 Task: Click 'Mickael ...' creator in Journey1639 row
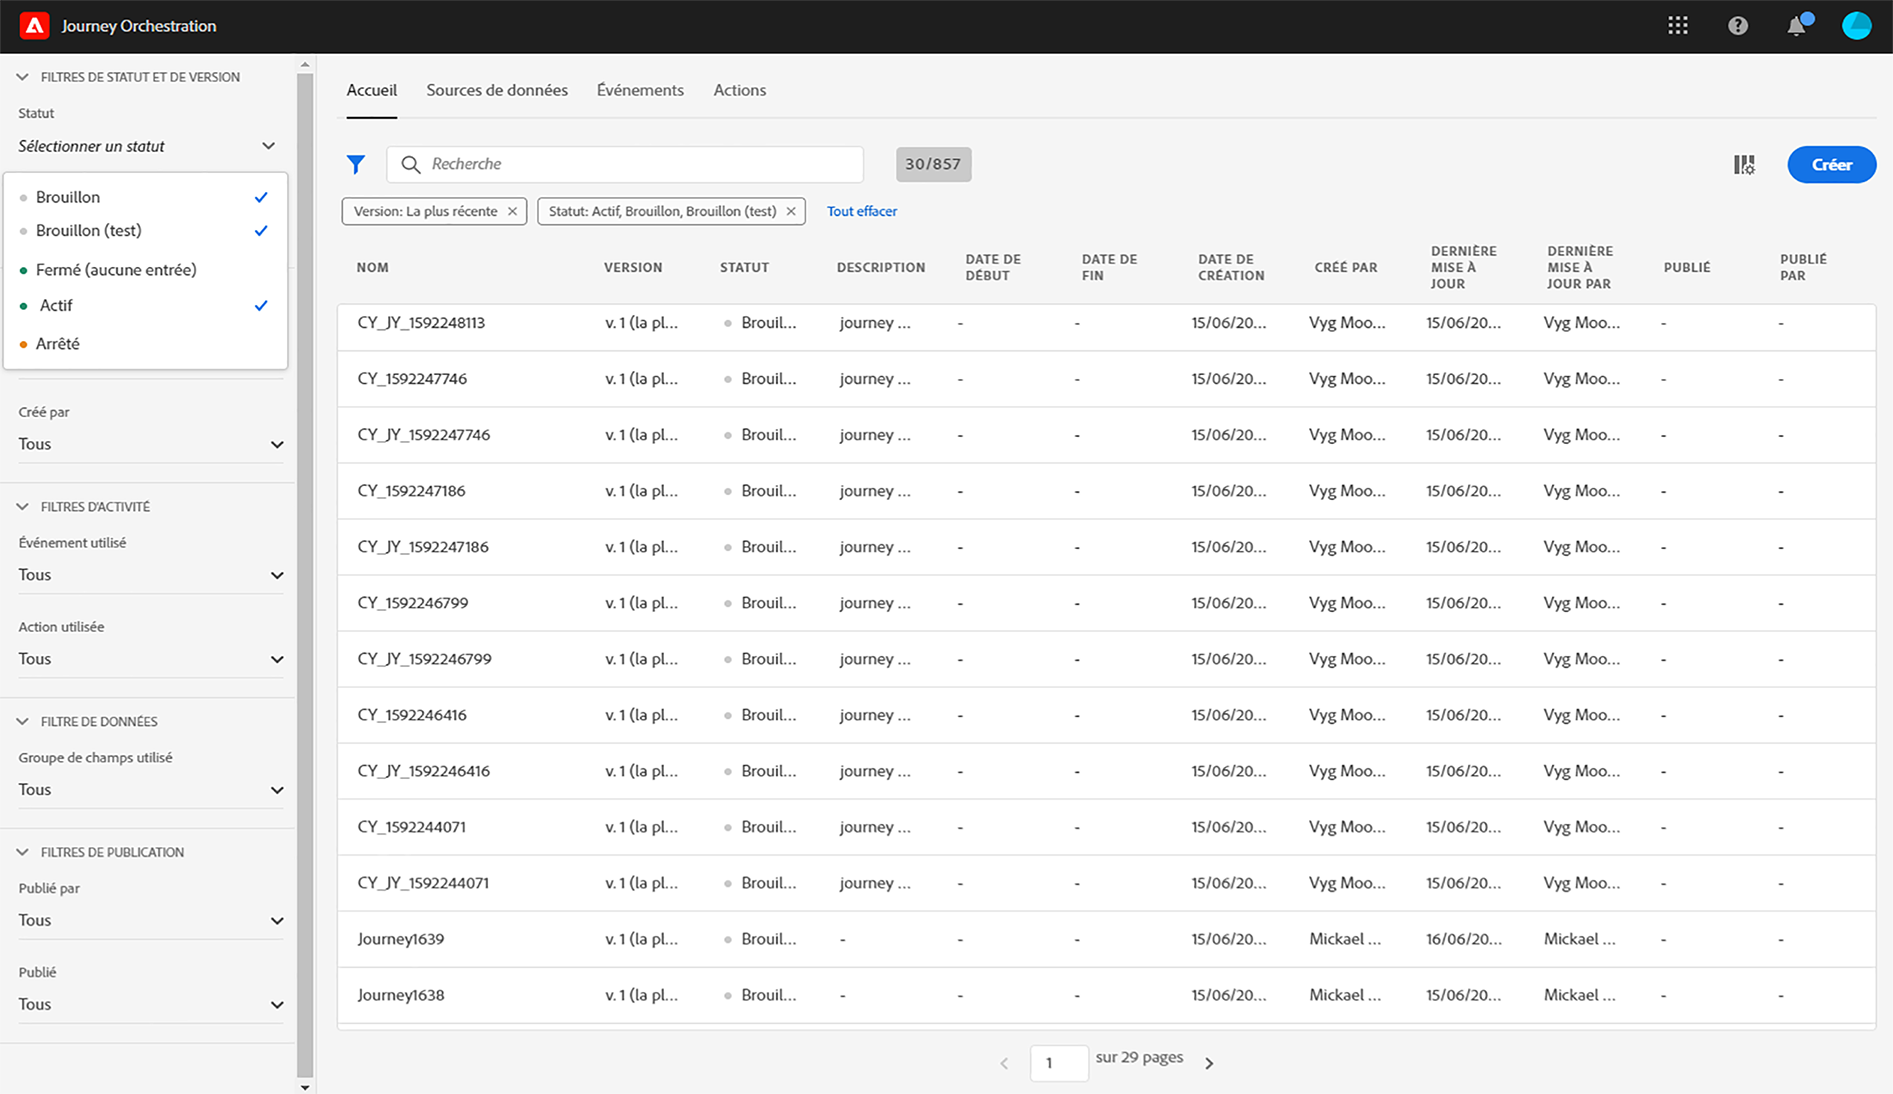(1345, 939)
